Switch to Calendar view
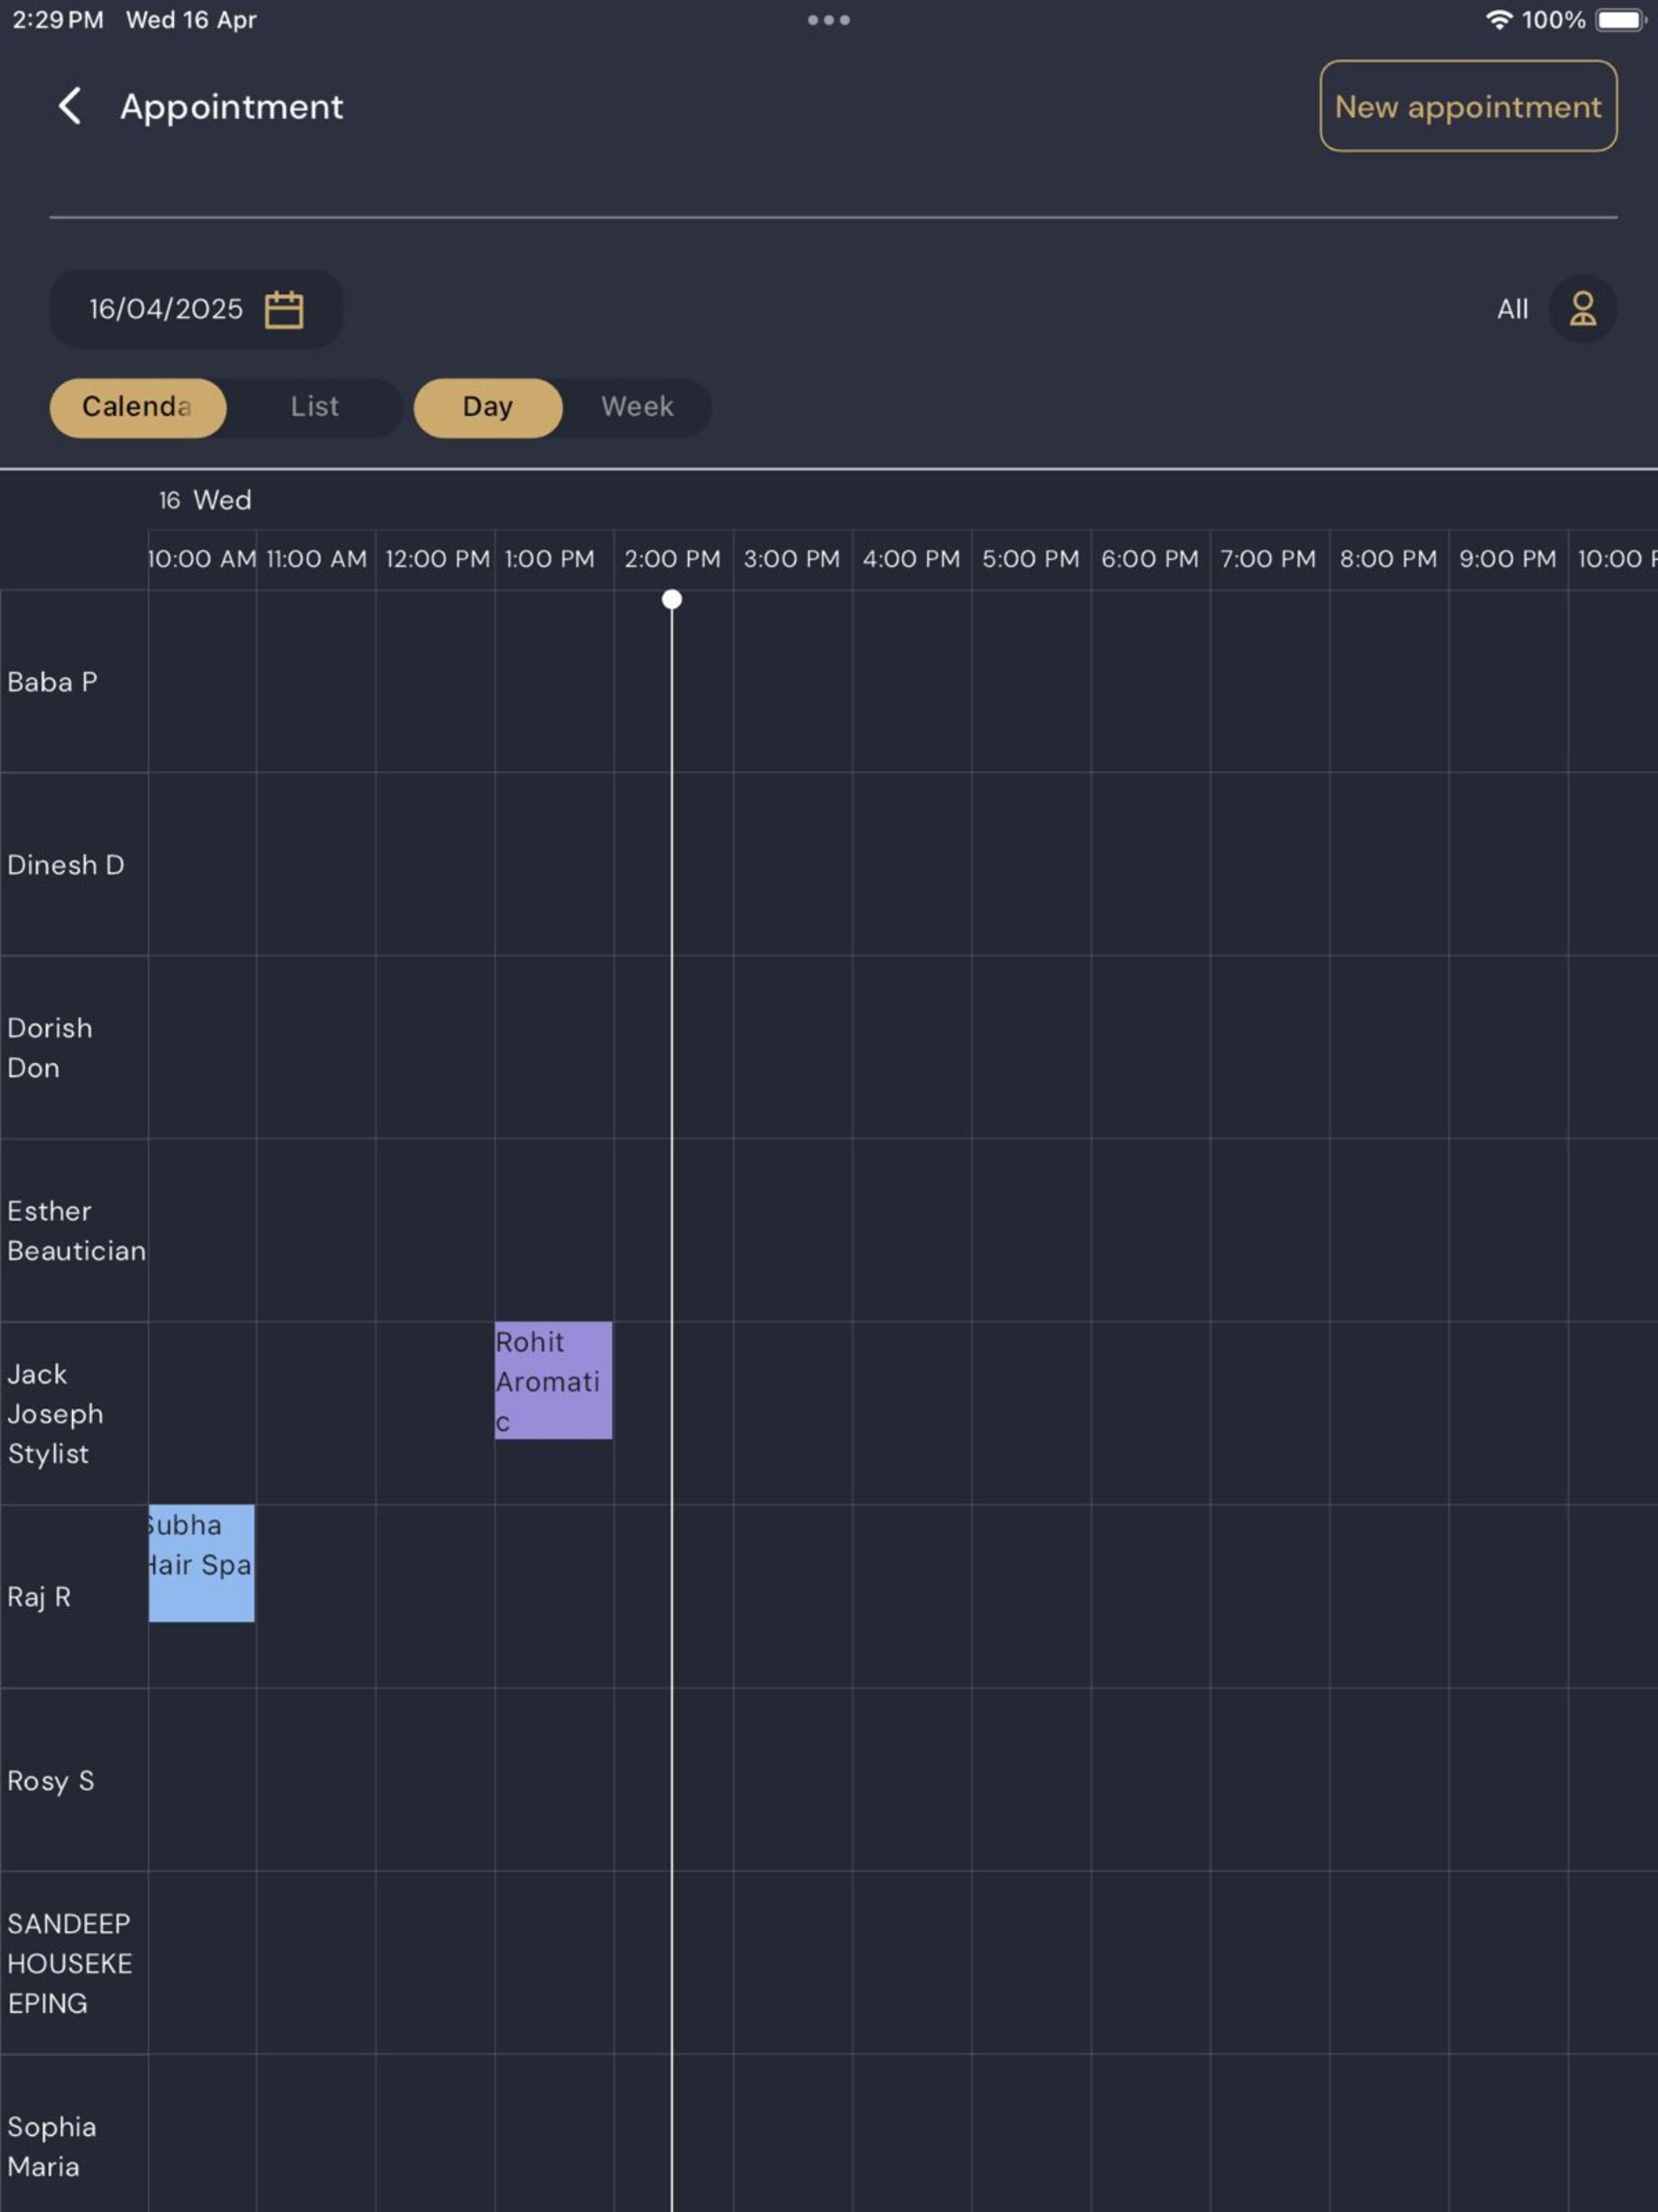 click(x=138, y=407)
